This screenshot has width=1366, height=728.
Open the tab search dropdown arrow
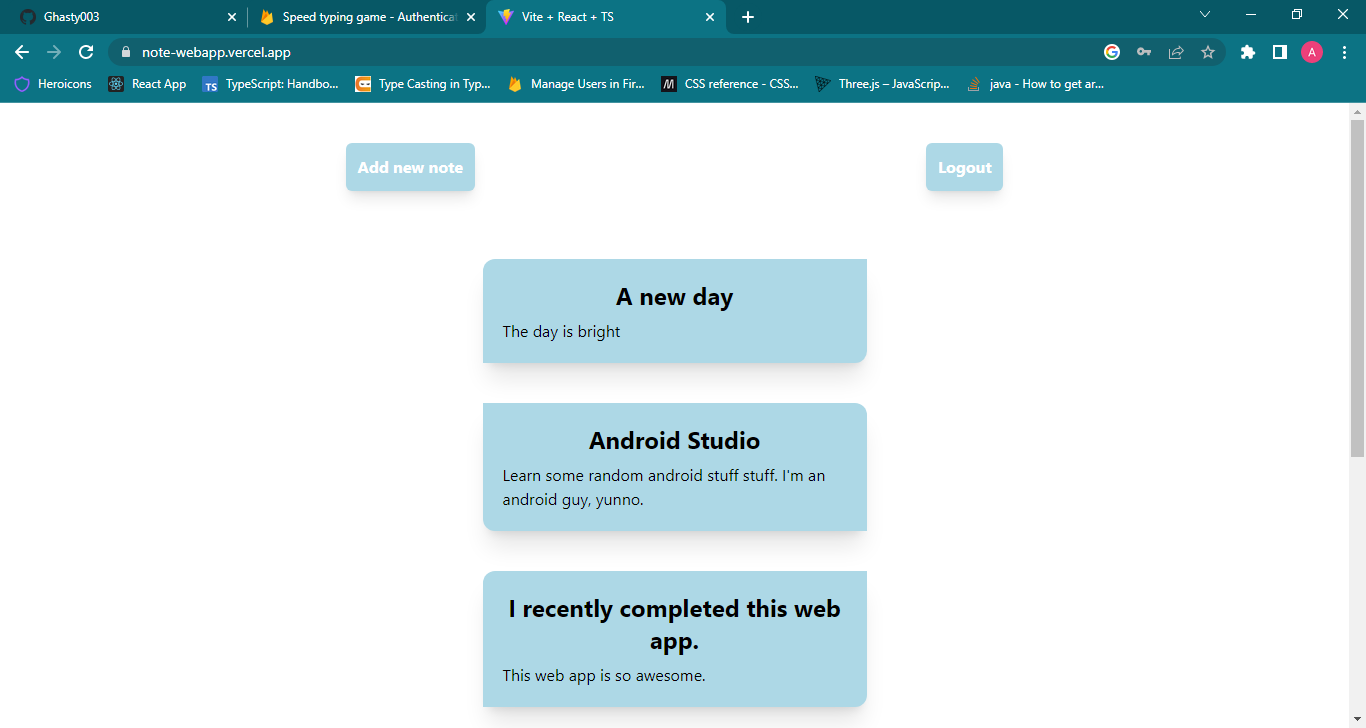(x=1205, y=14)
